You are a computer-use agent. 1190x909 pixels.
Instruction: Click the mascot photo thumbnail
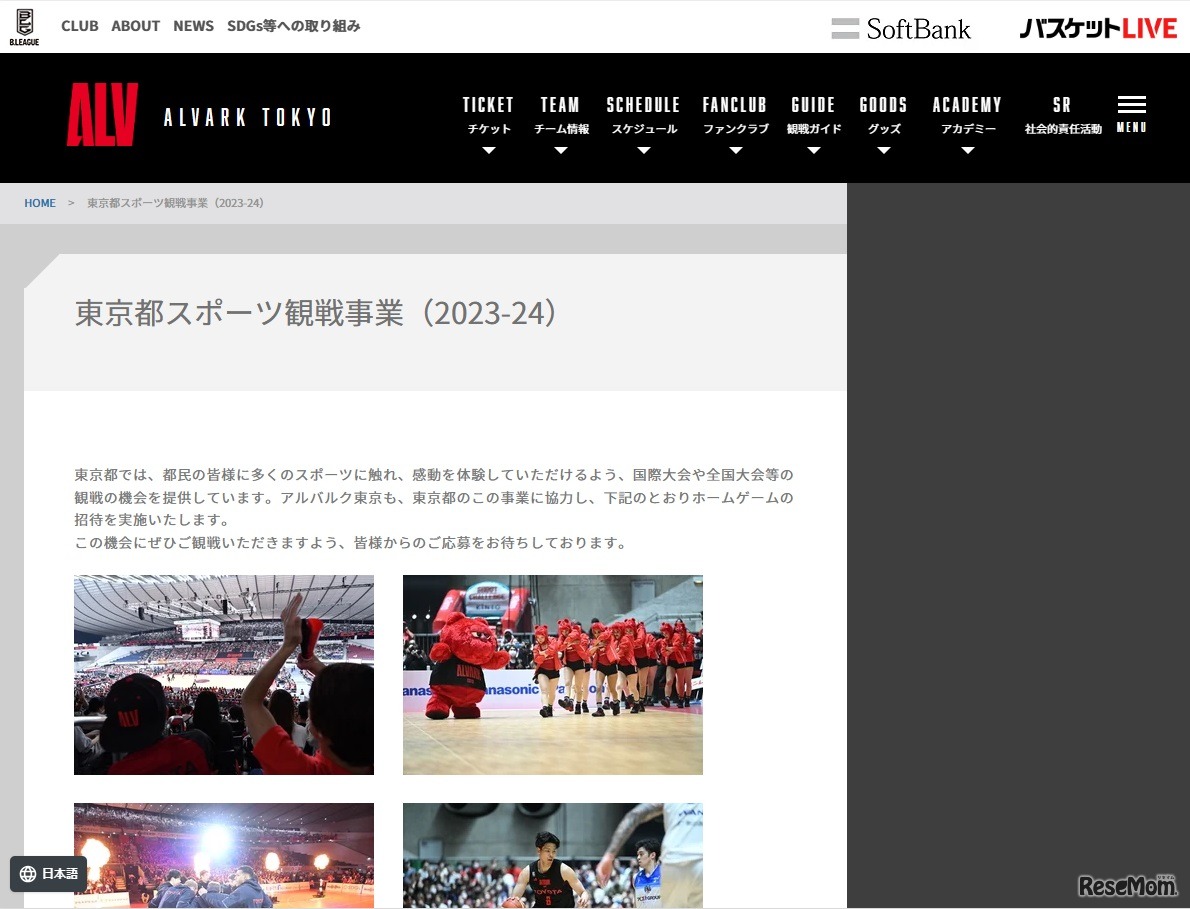click(552, 674)
